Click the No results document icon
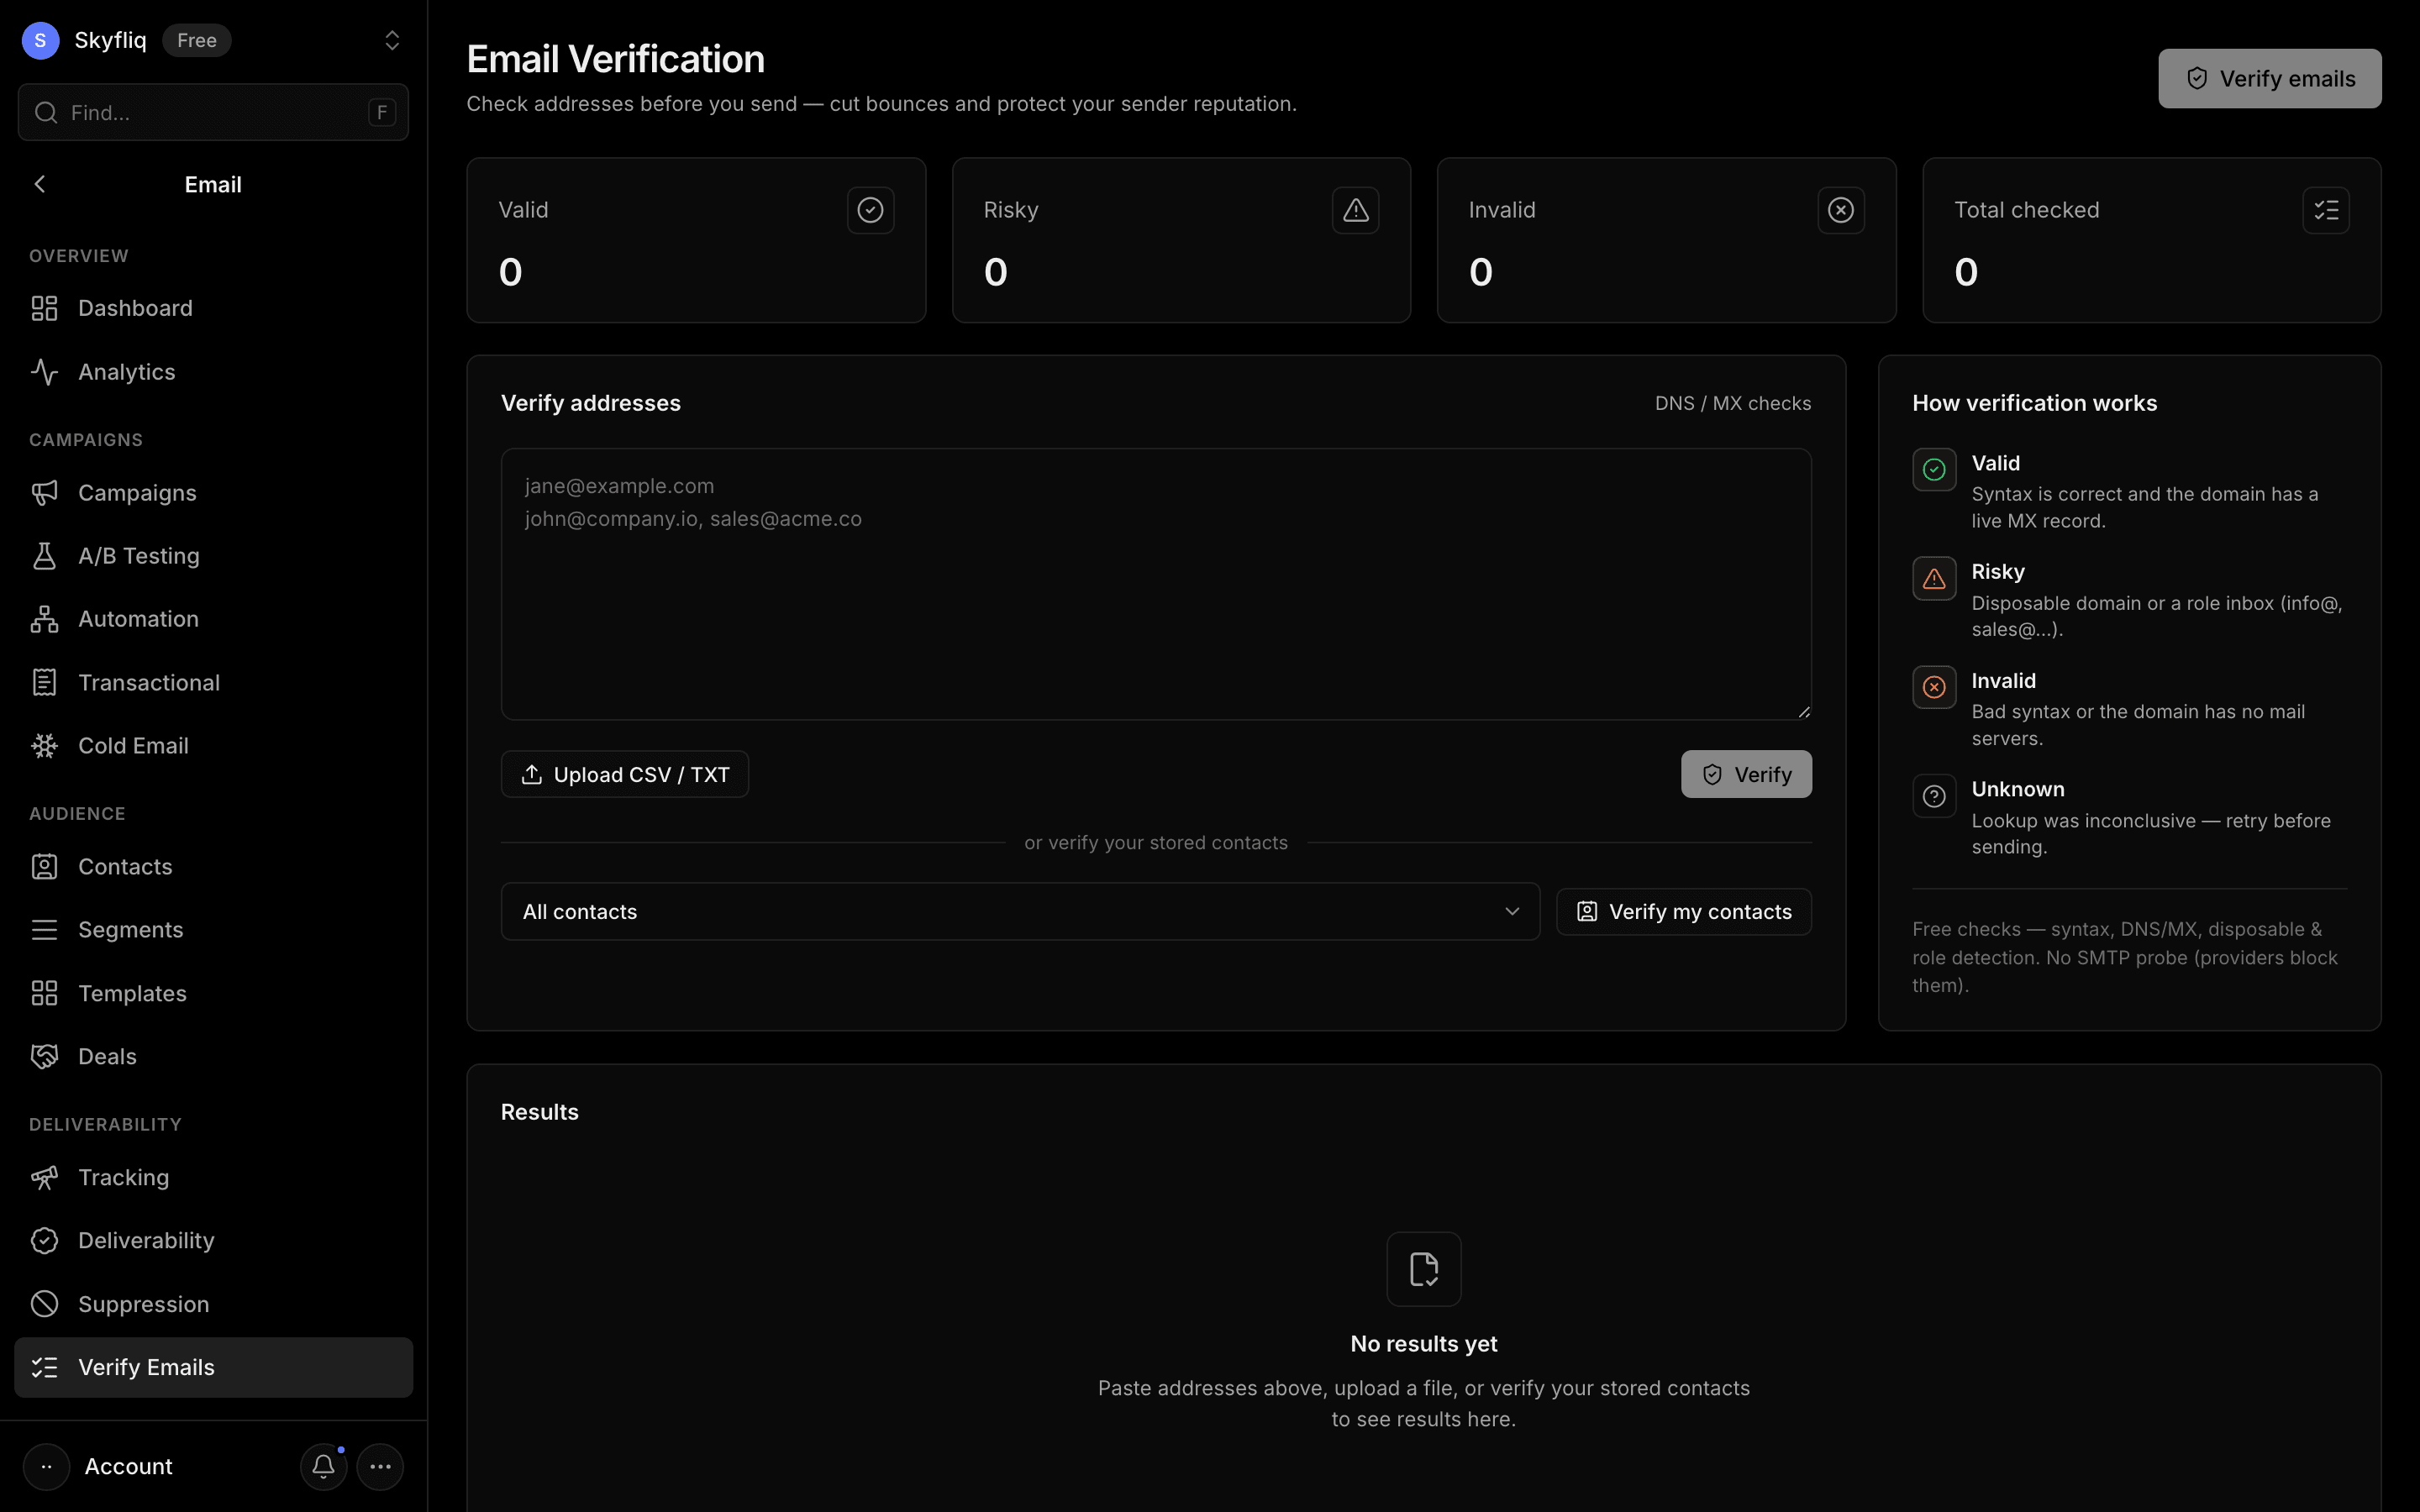The height and width of the screenshot is (1512, 2420). click(x=1424, y=1269)
